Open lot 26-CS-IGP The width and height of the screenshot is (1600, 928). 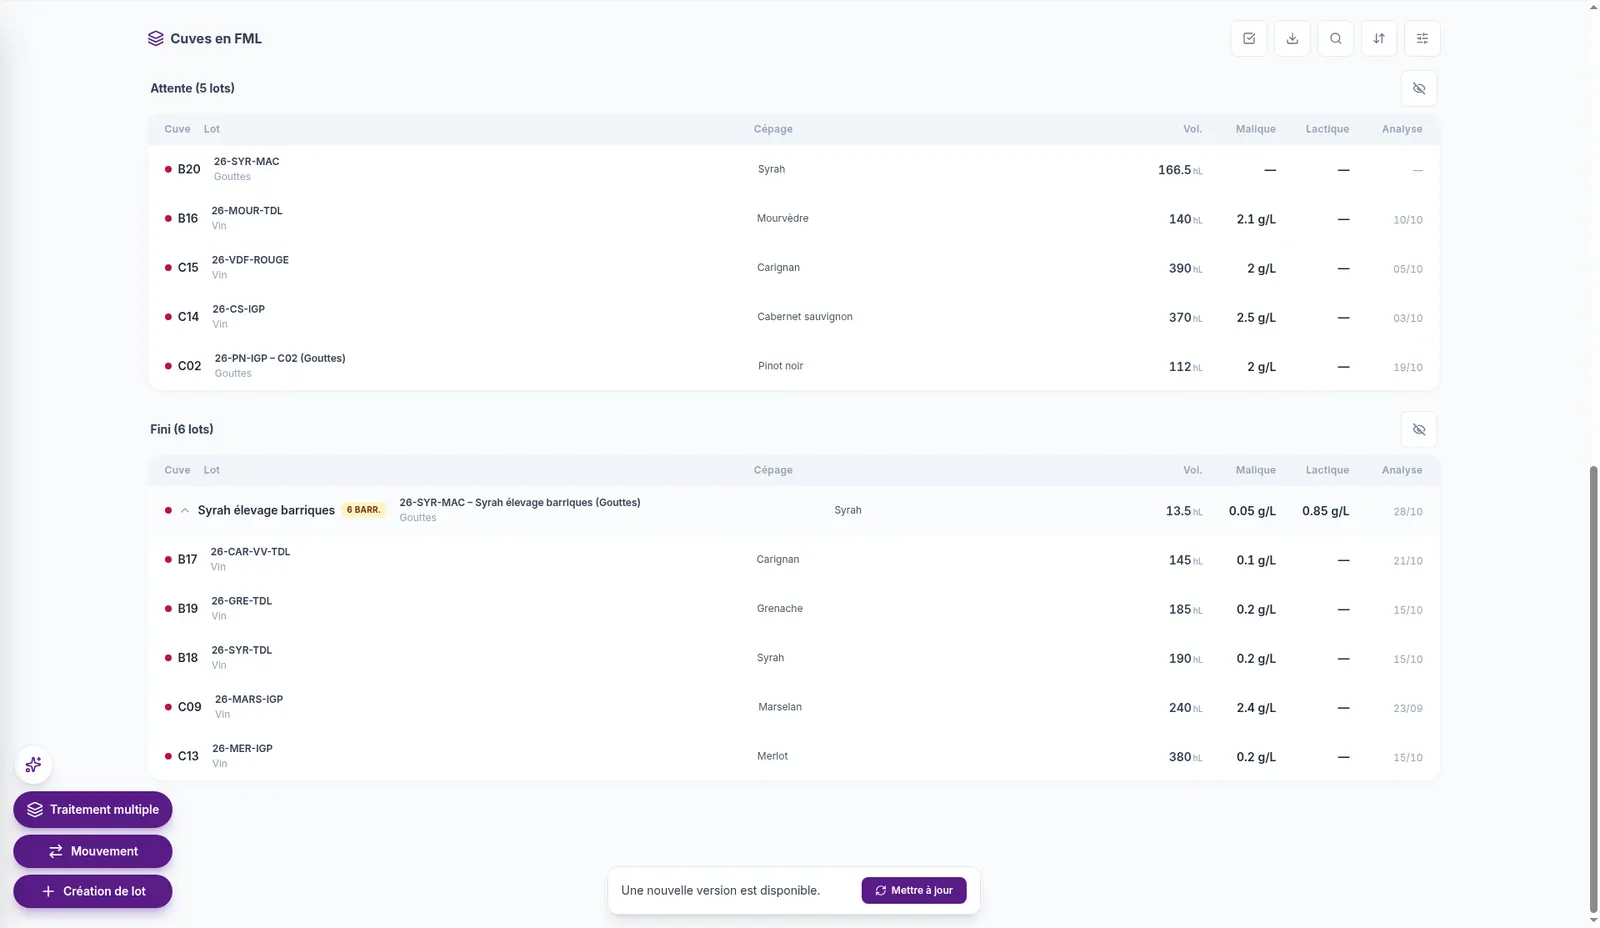point(238,309)
